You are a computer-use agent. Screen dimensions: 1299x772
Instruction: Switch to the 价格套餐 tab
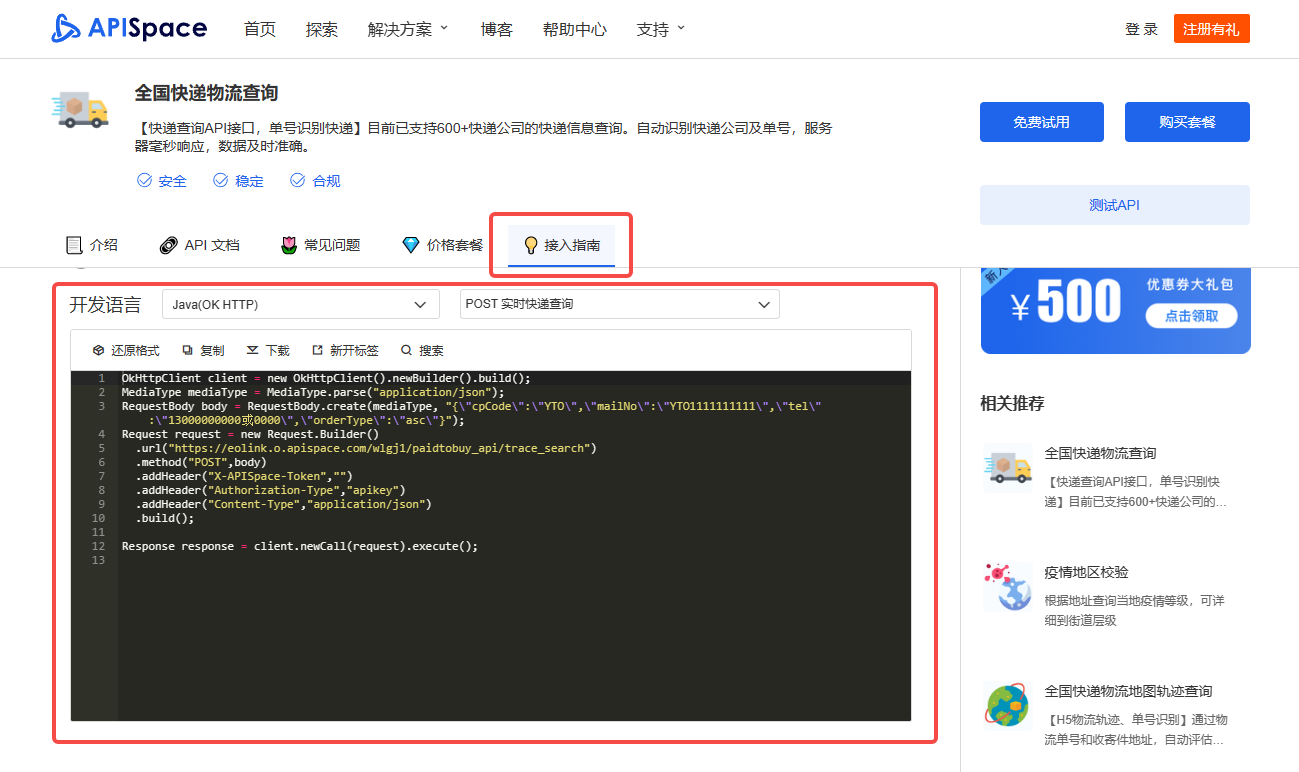443,245
